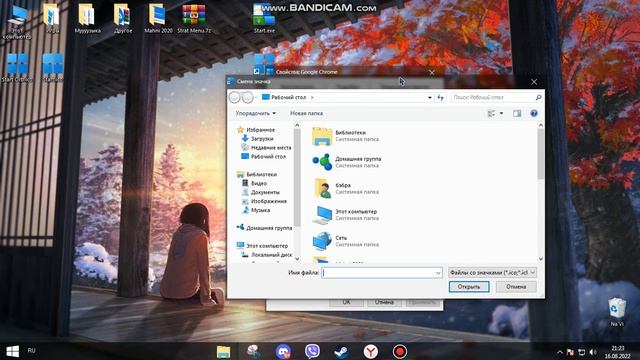Viewport: 640px width, 360px height.
Task: Select Видео library in navigation pane
Action: tap(254, 183)
